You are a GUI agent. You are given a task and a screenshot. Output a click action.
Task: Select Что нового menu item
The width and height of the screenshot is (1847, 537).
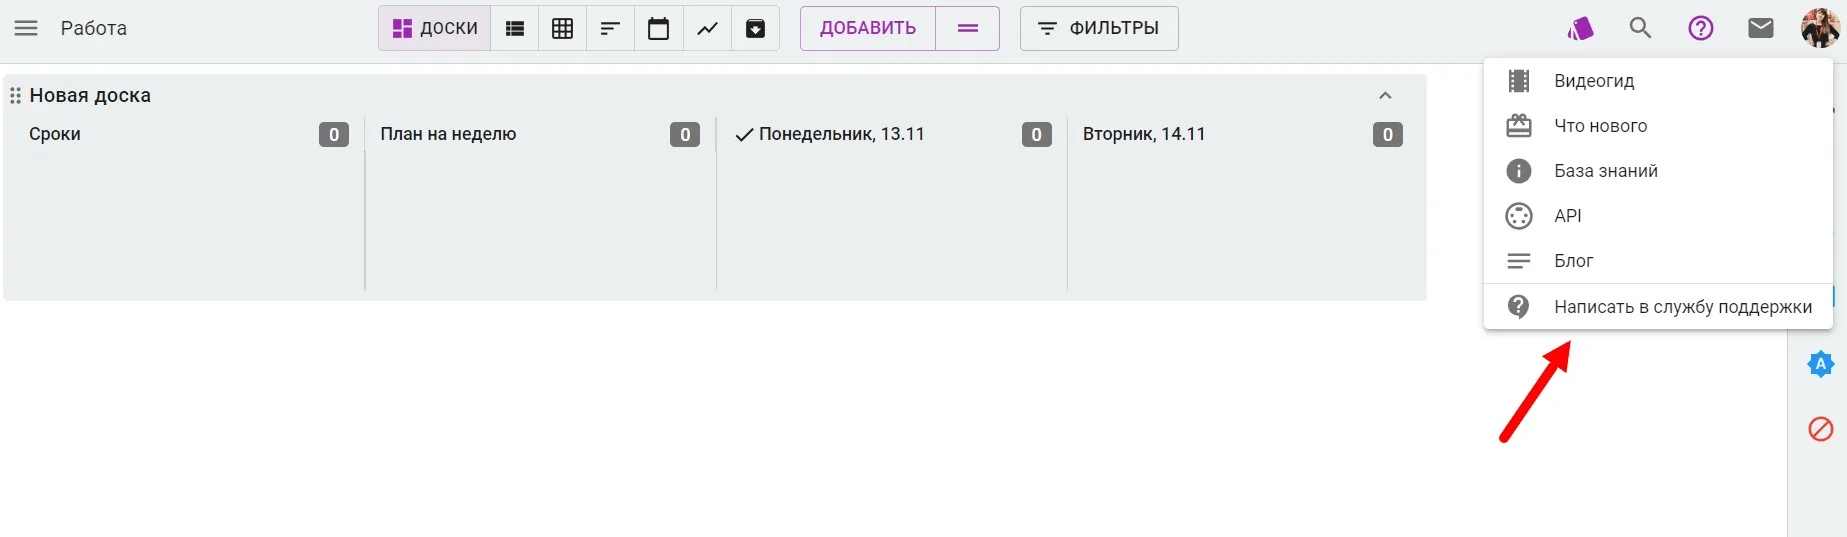[1658, 126]
